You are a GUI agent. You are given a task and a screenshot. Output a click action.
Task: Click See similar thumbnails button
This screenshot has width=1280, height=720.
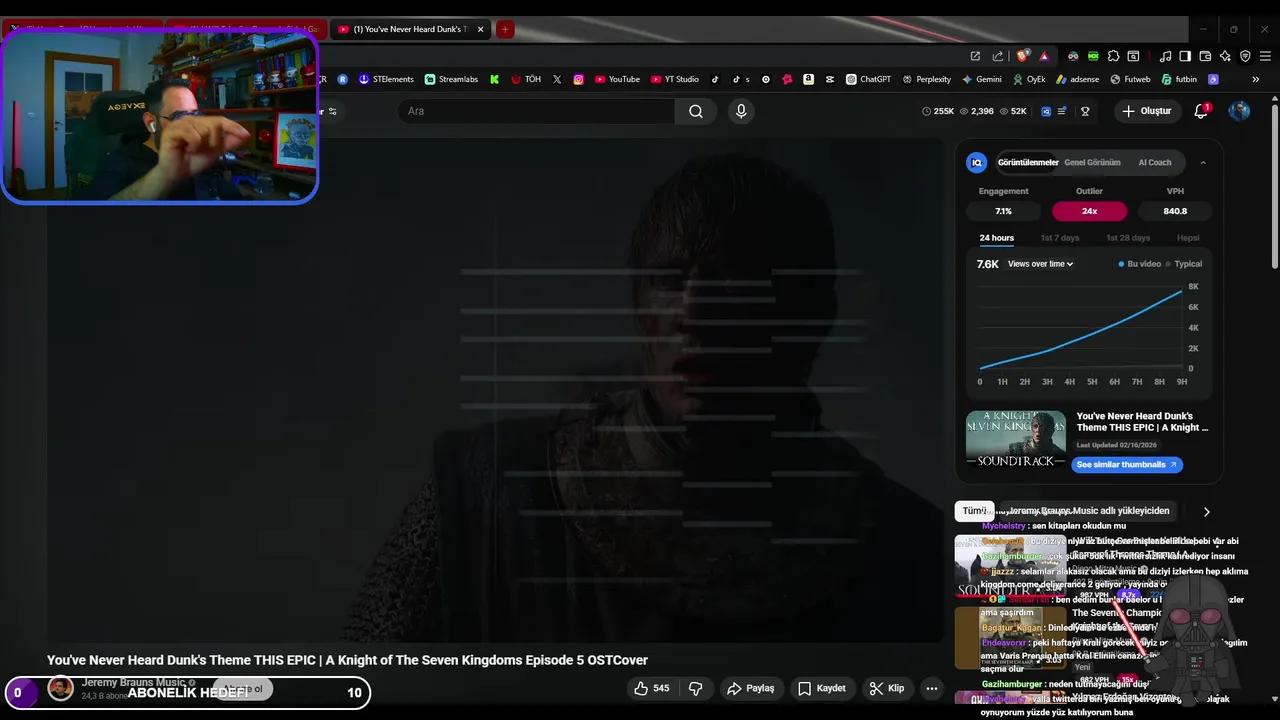(1127, 465)
